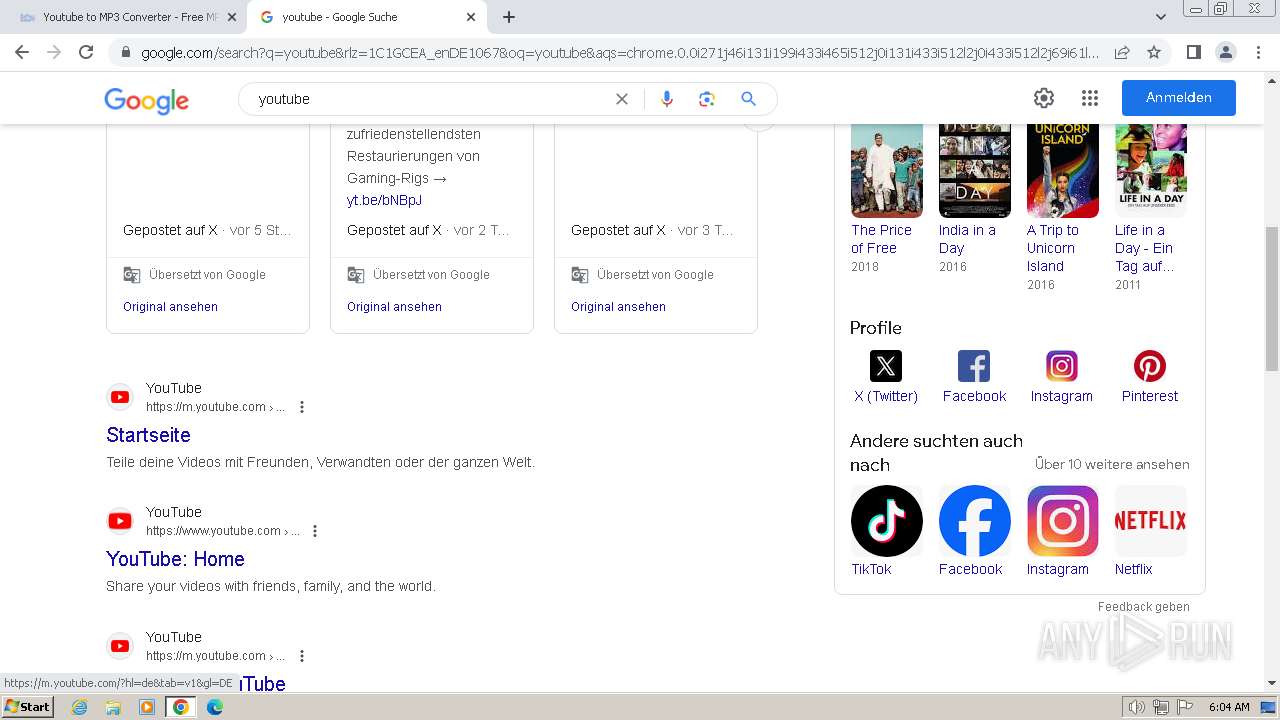Toggle the Chrome side panel
The height and width of the screenshot is (720, 1280).
click(1193, 52)
